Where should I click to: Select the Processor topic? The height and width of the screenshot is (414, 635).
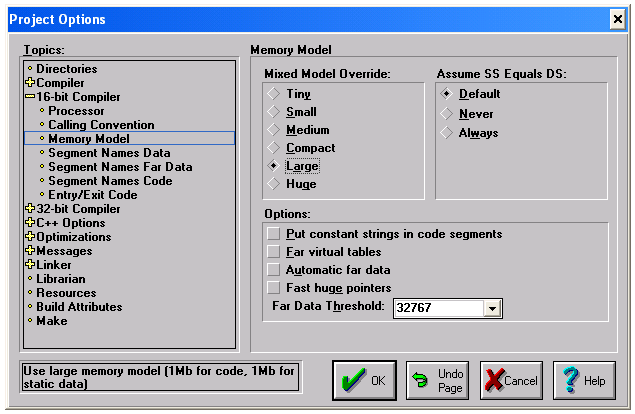76,111
